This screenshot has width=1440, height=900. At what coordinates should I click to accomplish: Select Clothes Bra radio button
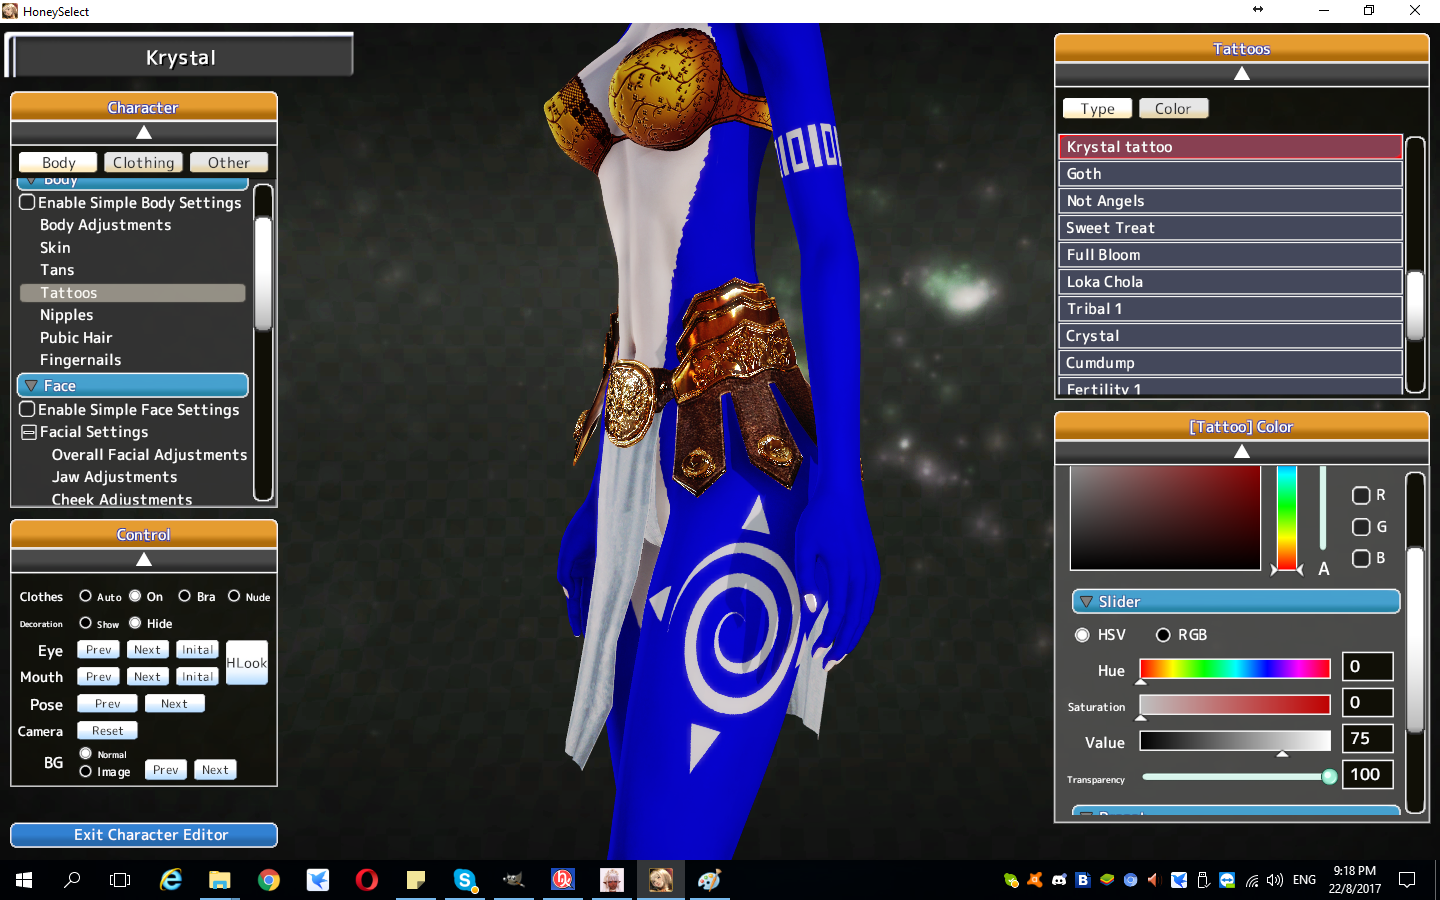[185, 596]
